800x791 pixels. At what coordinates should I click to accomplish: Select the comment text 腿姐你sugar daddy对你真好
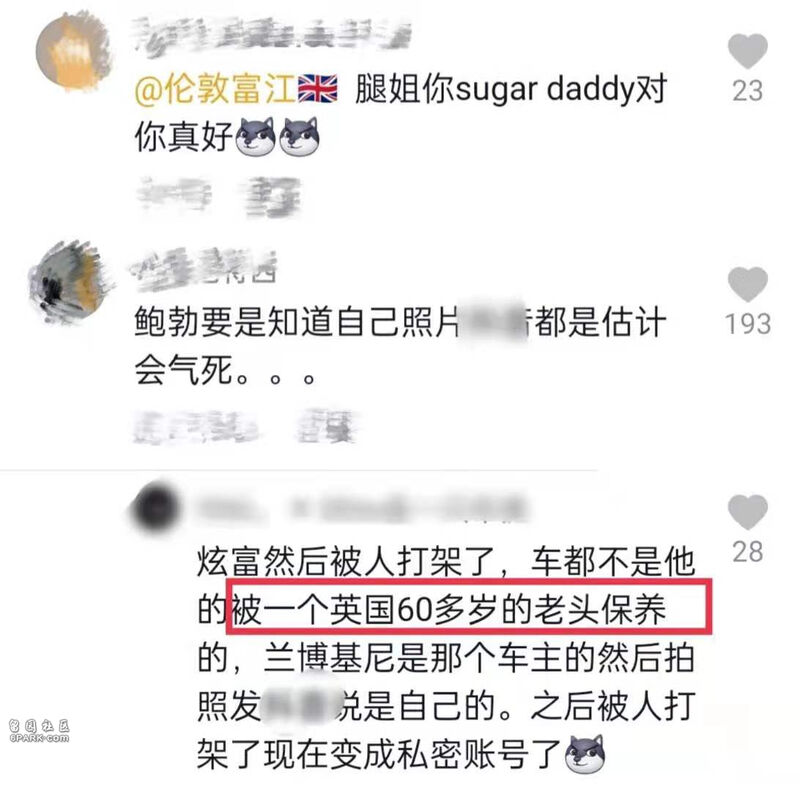click(401, 113)
